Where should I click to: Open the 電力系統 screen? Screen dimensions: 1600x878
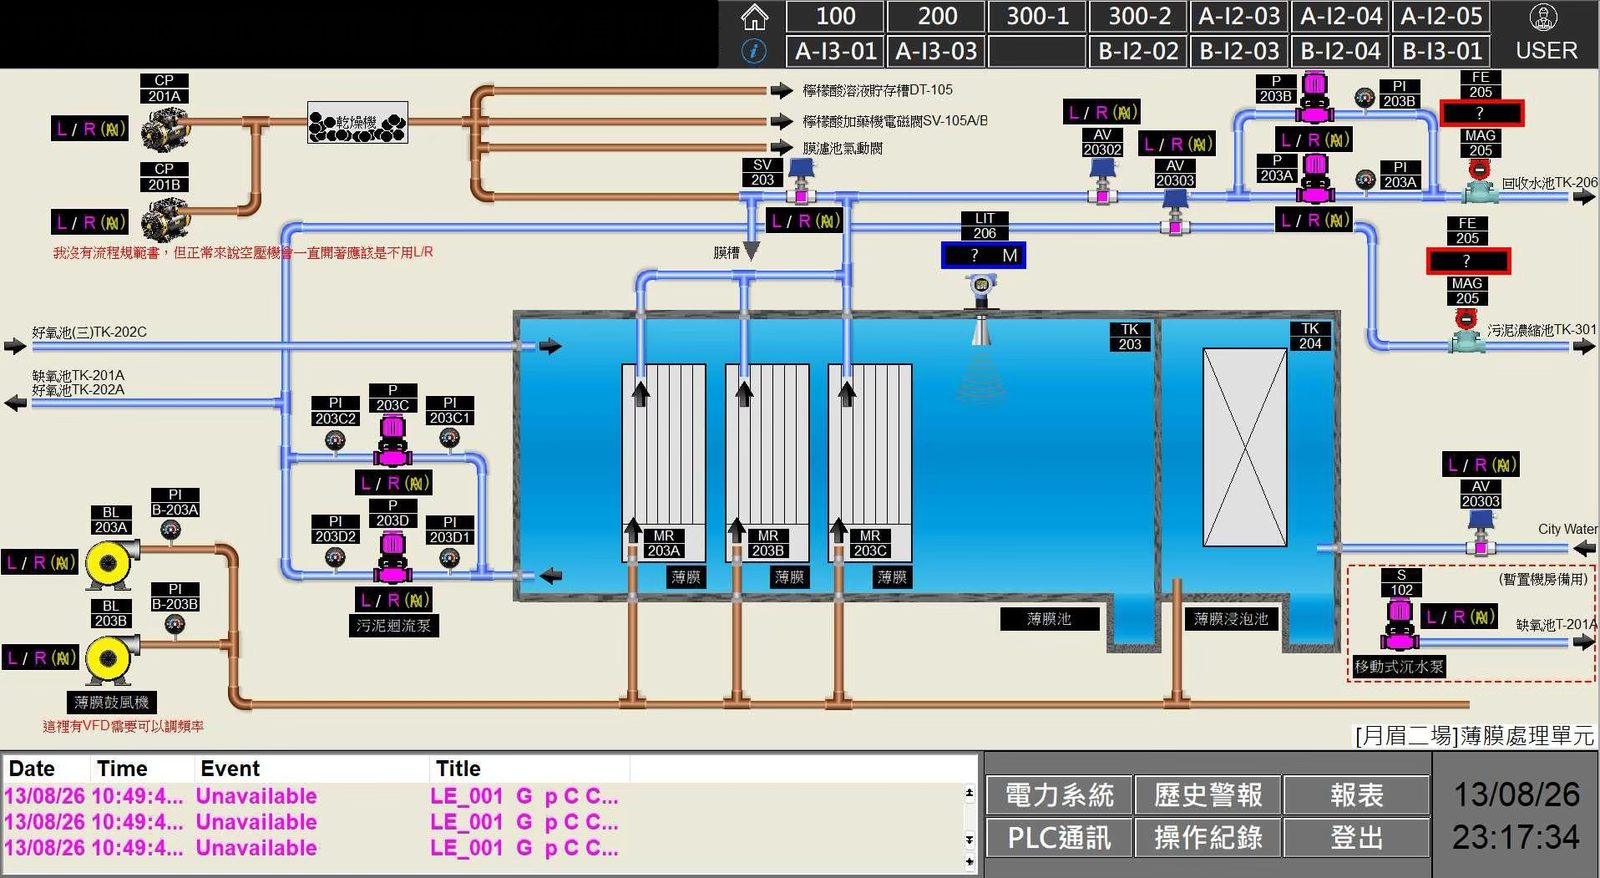pos(1058,795)
